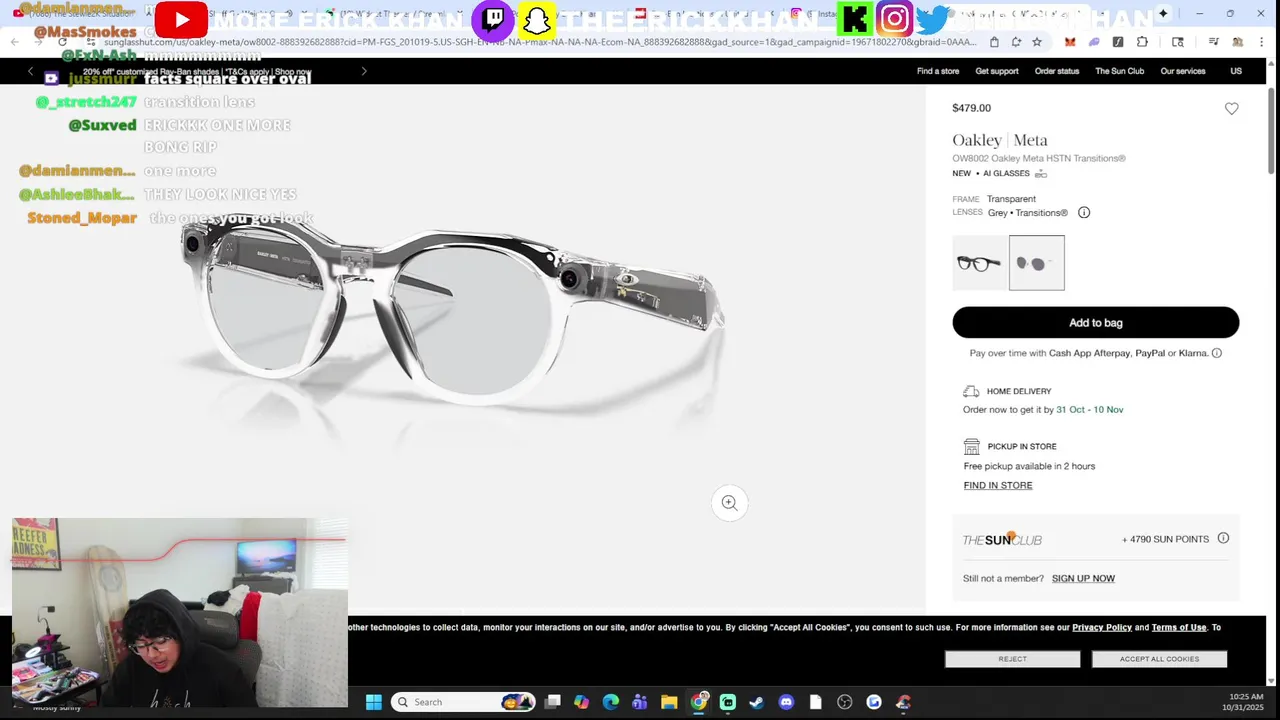Accept all cookies in the banner
Screen dimensions: 1280x720
(1159, 659)
